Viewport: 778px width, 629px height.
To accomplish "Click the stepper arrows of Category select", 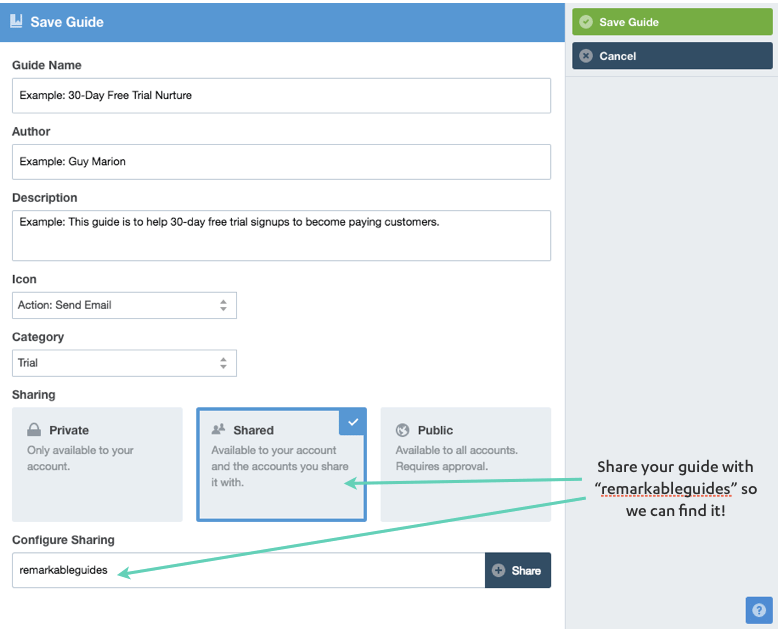I will [223, 363].
